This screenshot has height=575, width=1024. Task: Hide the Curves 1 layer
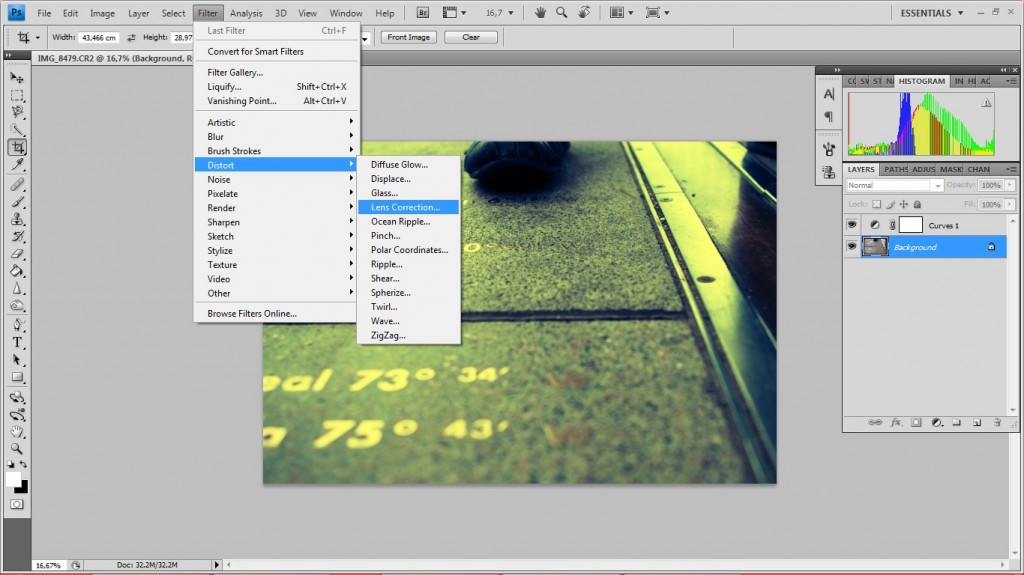point(852,226)
